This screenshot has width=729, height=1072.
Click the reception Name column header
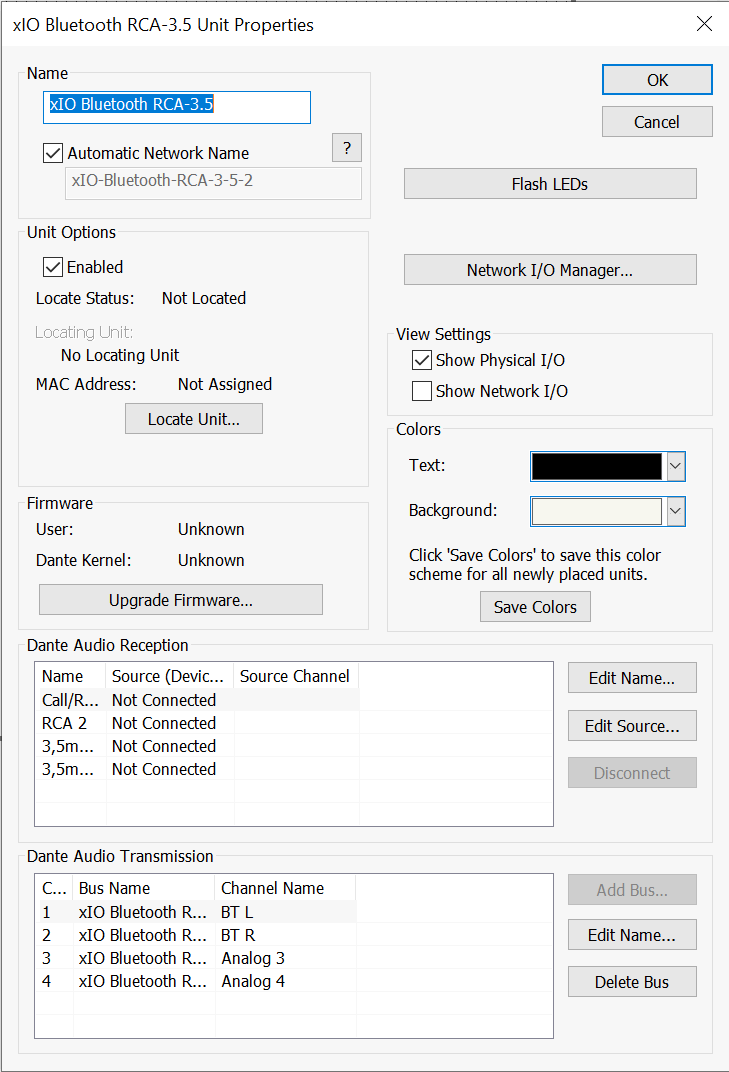71,676
